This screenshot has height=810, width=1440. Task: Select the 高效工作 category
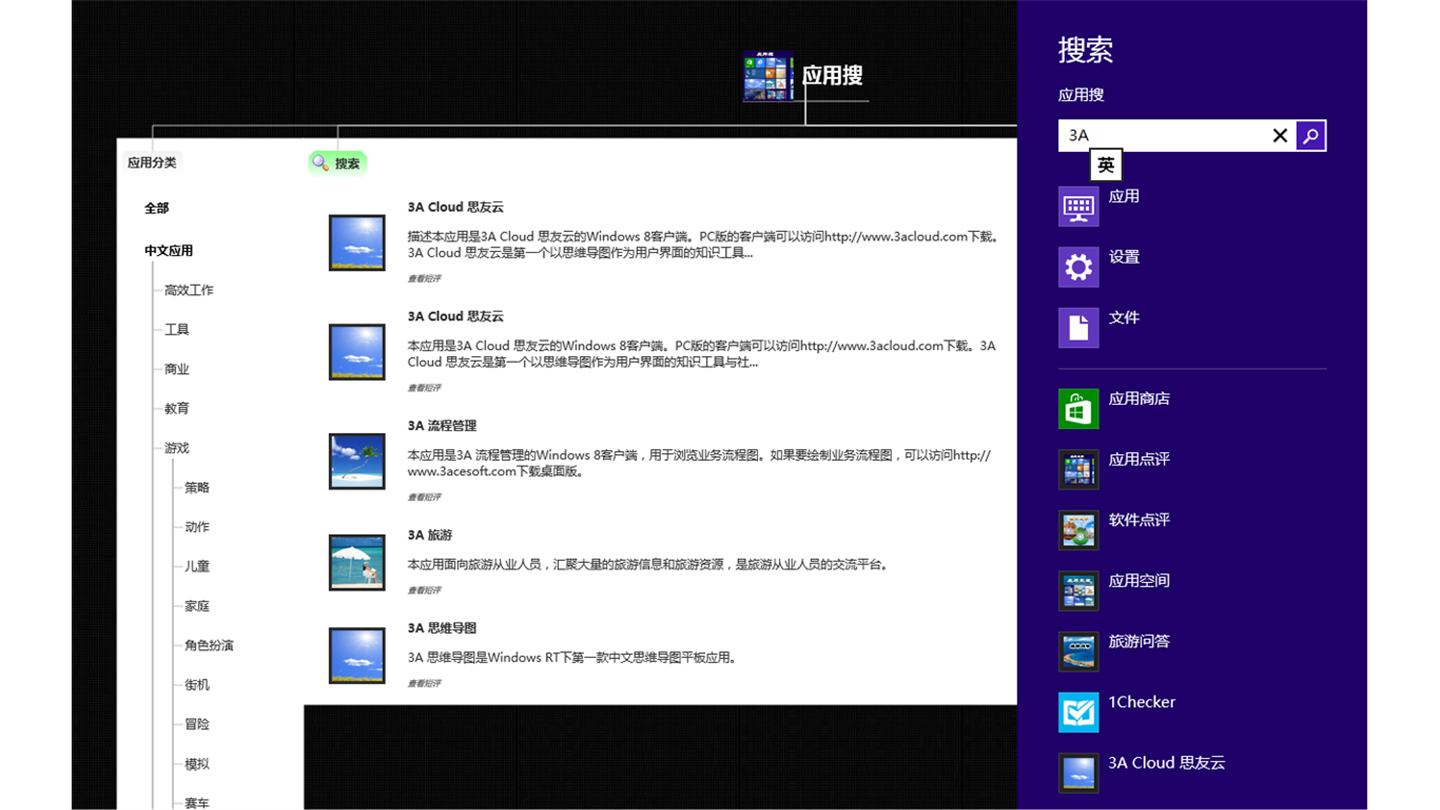point(189,290)
